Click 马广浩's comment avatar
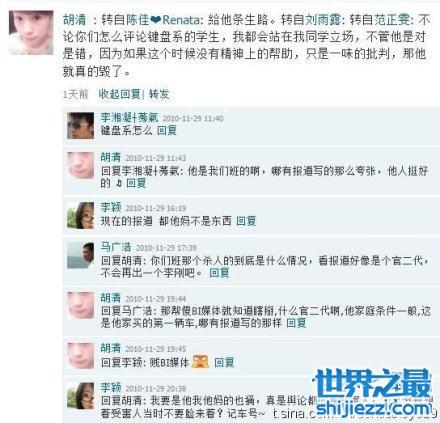This screenshot has height=423, width=440. coord(80,255)
